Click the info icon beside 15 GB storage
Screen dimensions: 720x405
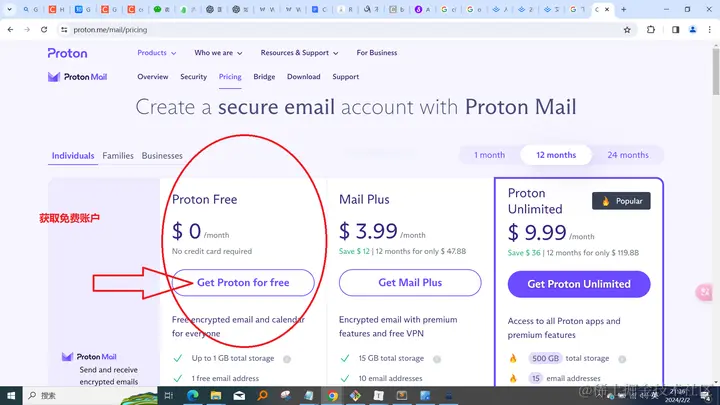[x=437, y=359]
